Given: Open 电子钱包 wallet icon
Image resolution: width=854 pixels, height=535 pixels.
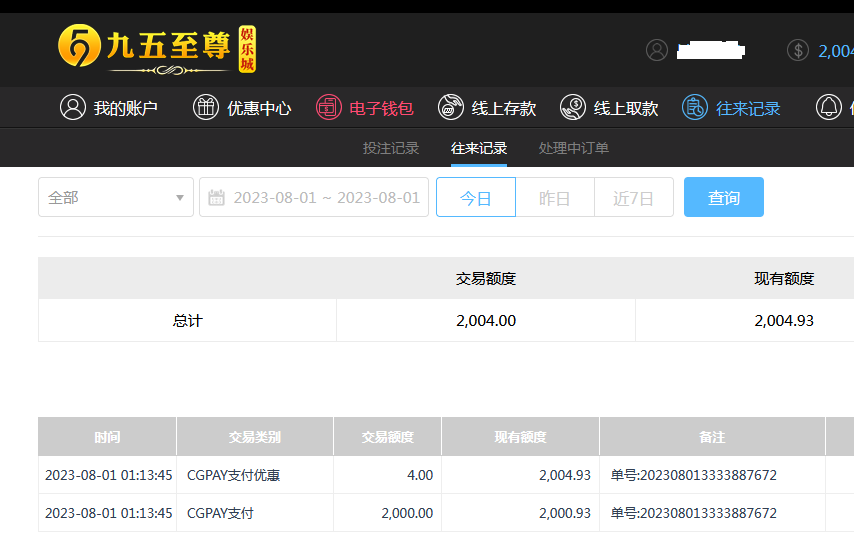Looking at the screenshot, I should (329, 108).
